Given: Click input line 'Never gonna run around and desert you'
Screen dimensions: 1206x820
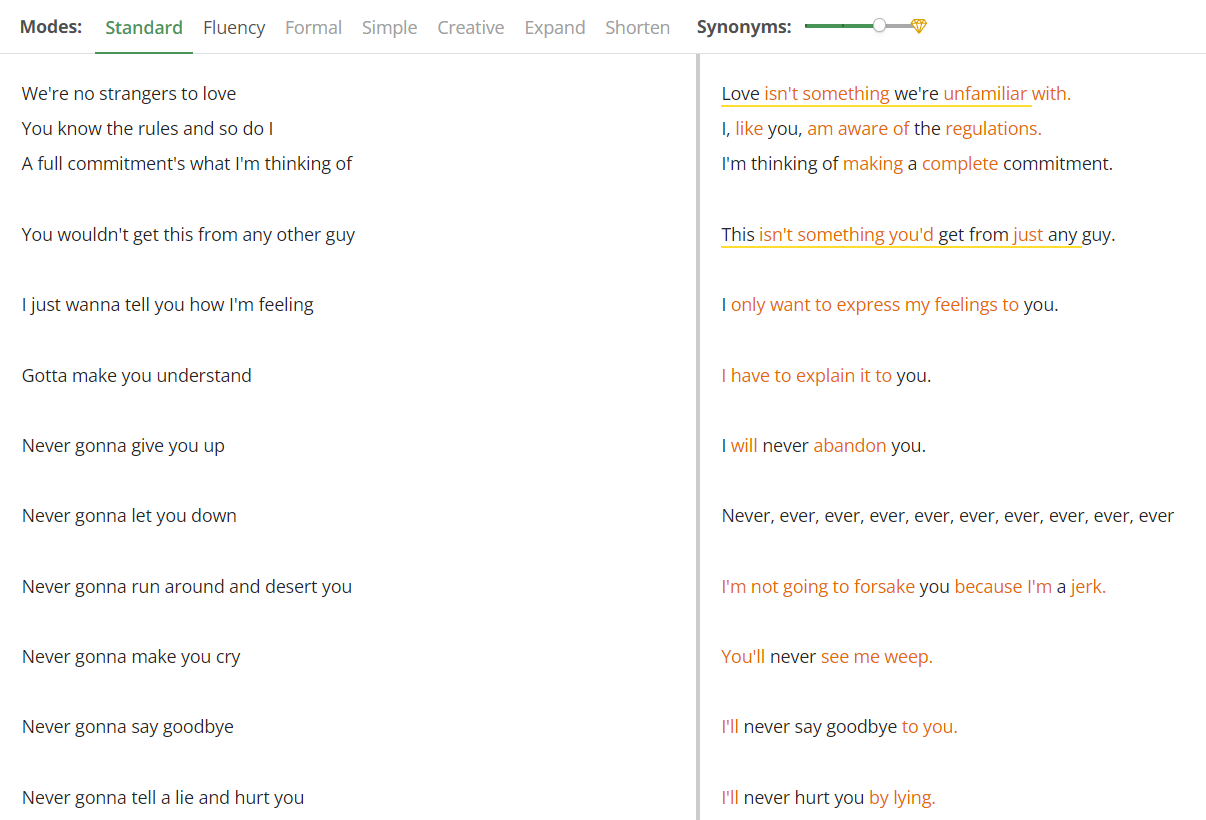Looking at the screenshot, I should [x=187, y=586].
